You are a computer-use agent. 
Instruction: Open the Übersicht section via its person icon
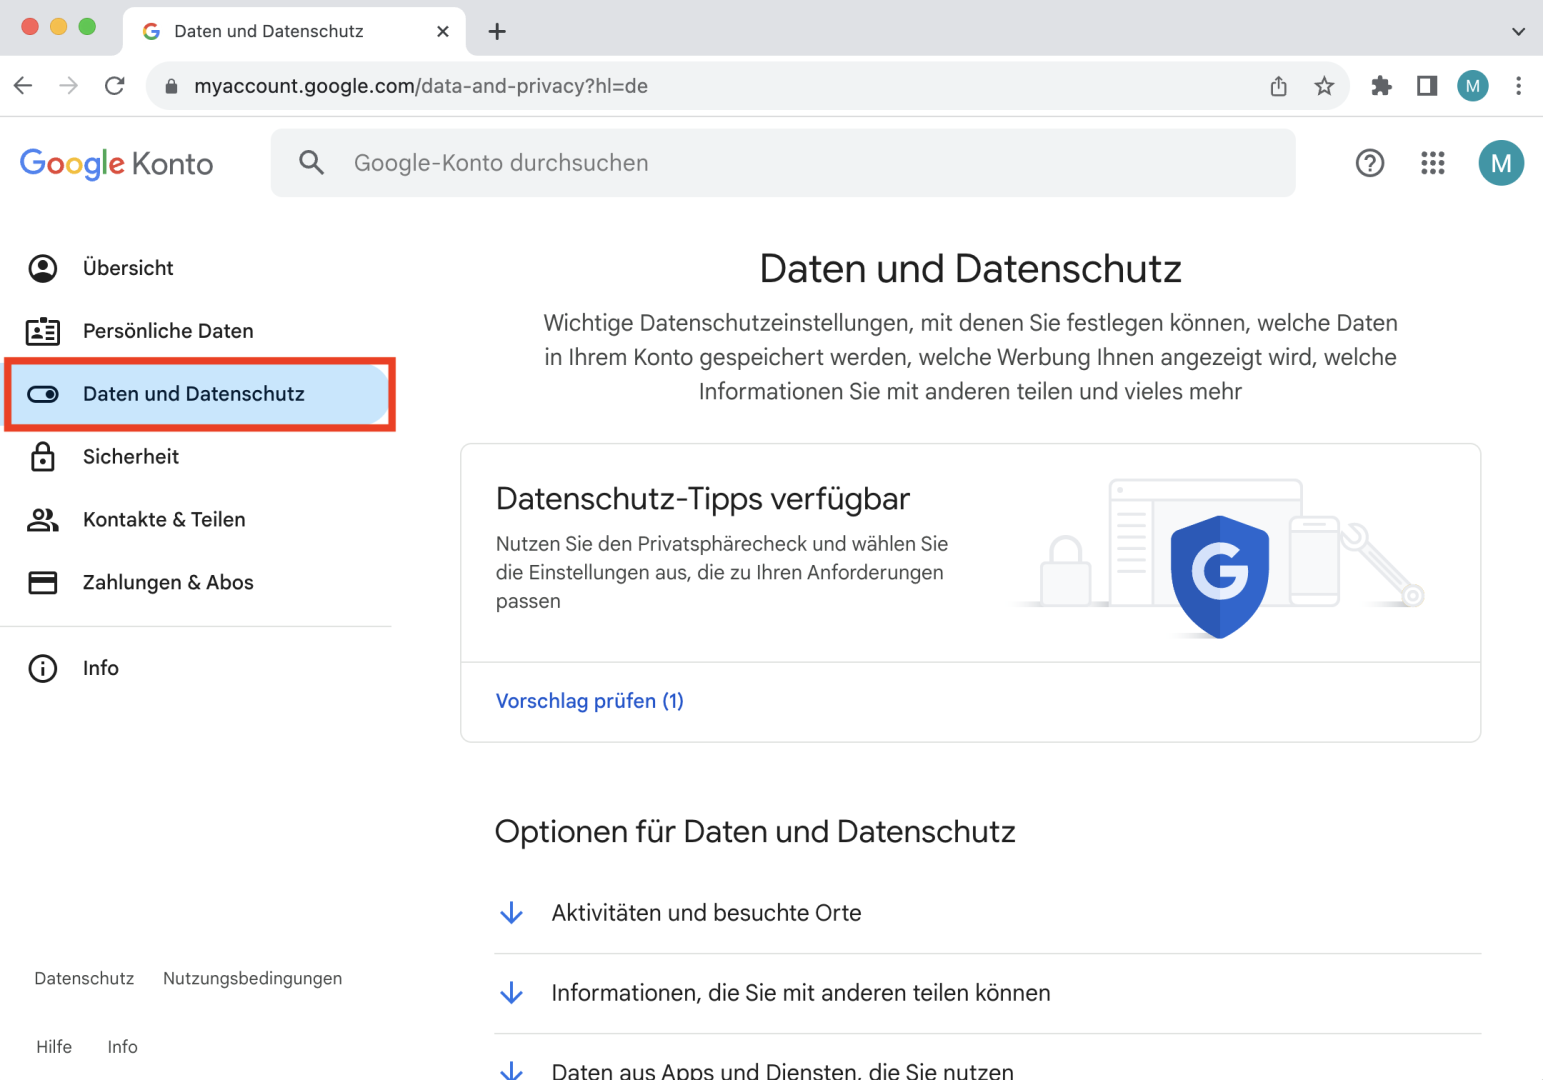tap(43, 267)
